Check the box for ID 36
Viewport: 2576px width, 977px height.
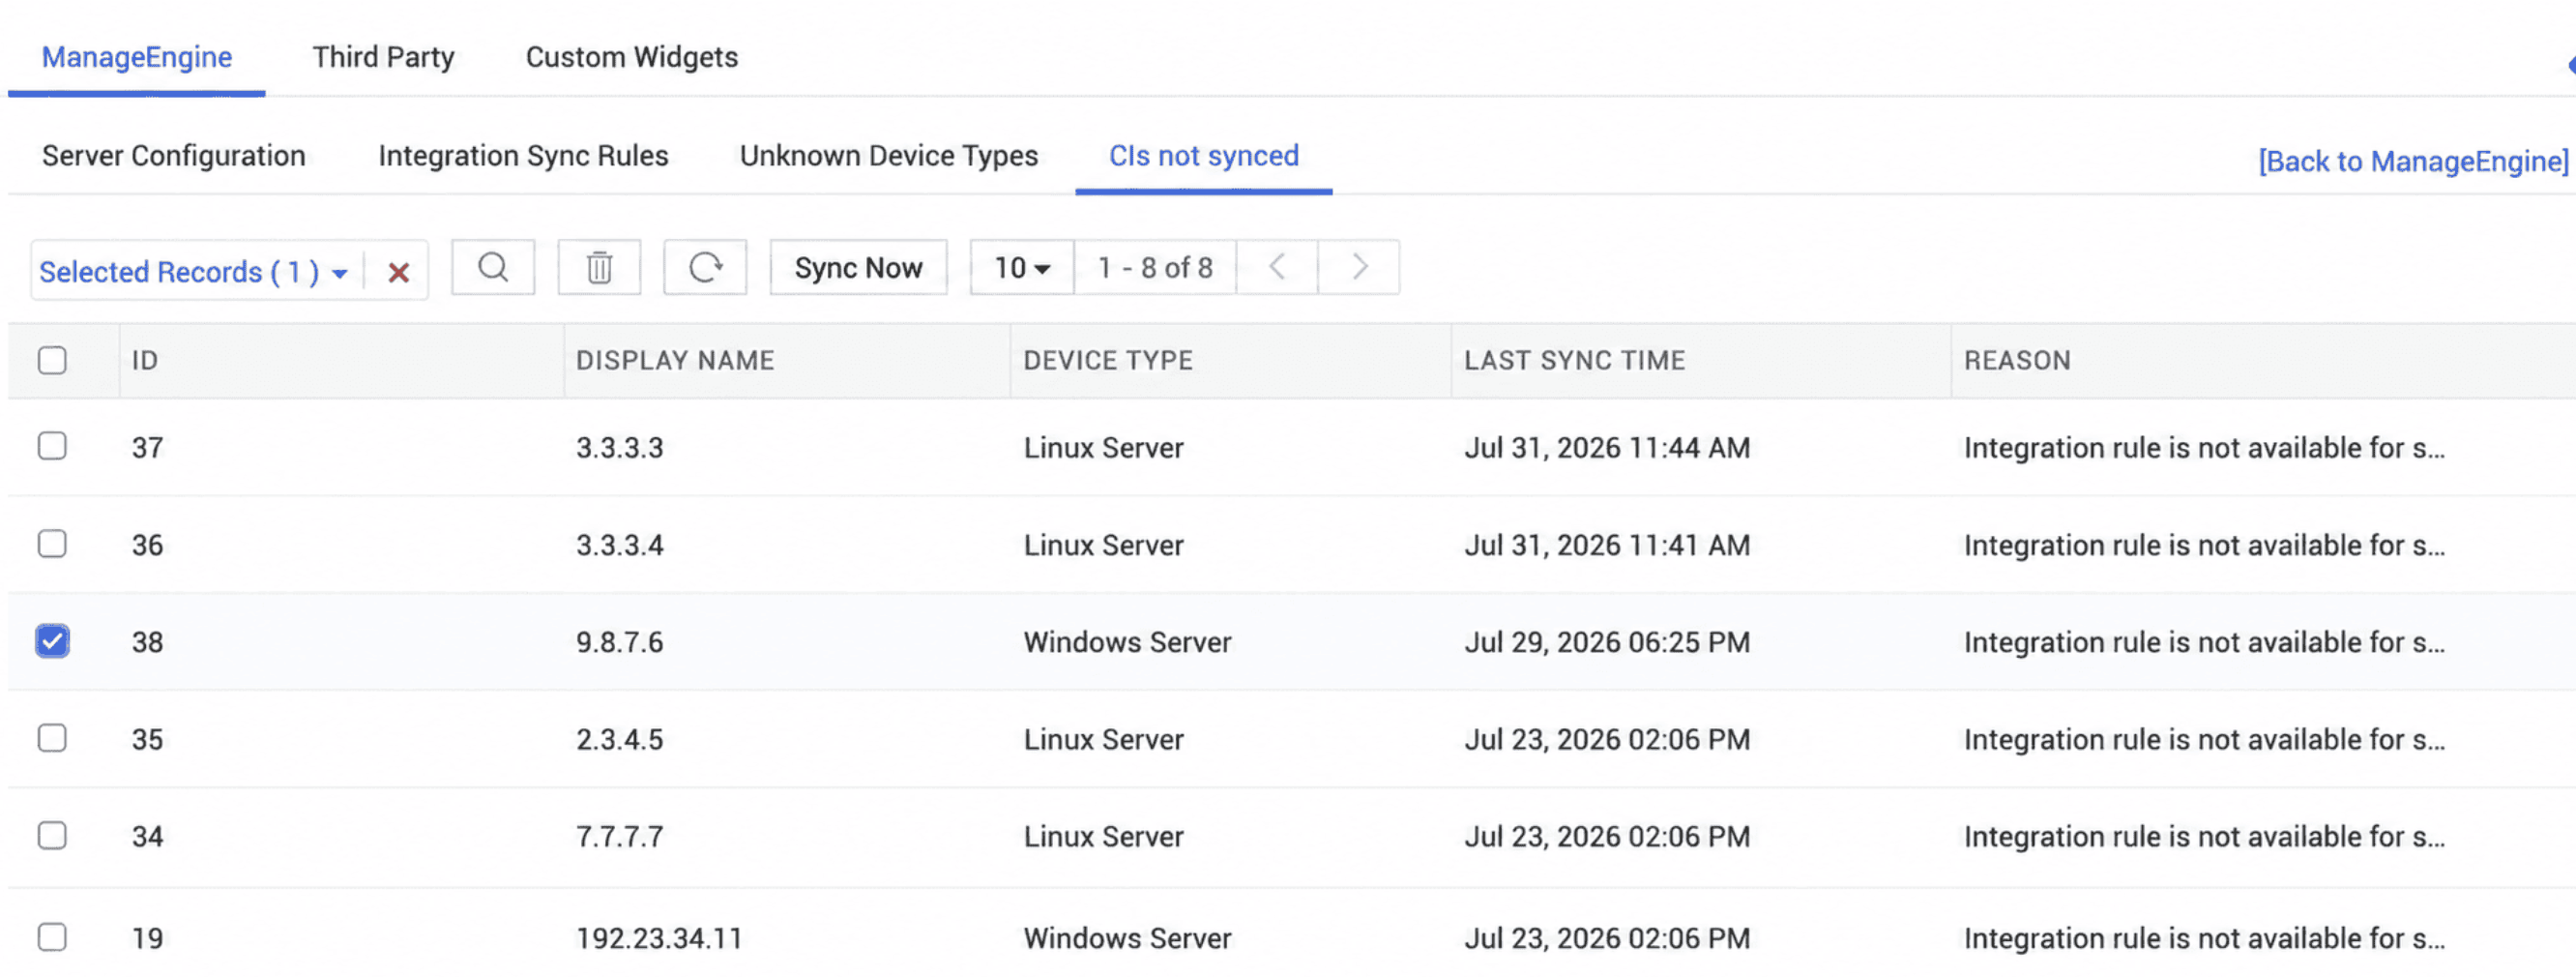pos(52,544)
